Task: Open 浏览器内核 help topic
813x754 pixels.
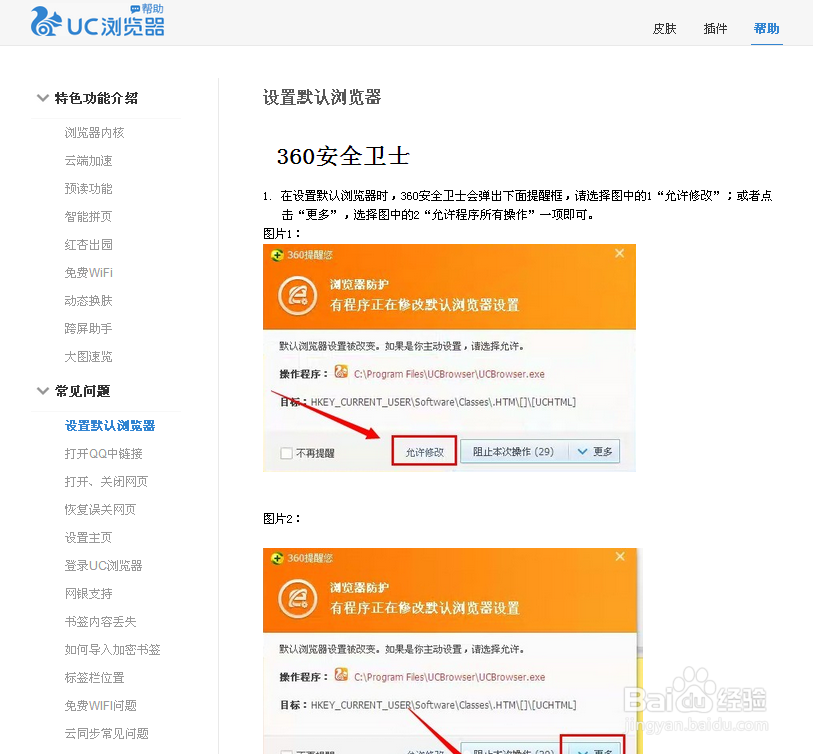Action: 94,133
